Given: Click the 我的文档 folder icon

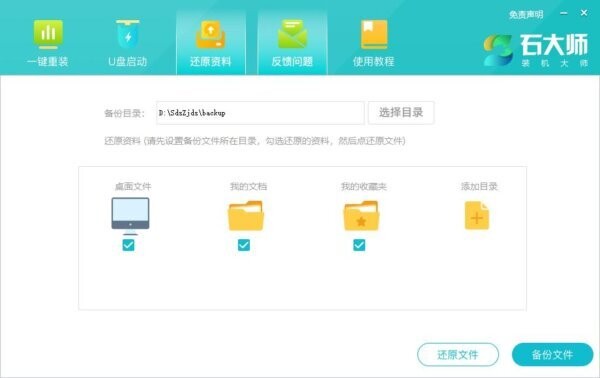Looking at the screenshot, I should coord(246,216).
